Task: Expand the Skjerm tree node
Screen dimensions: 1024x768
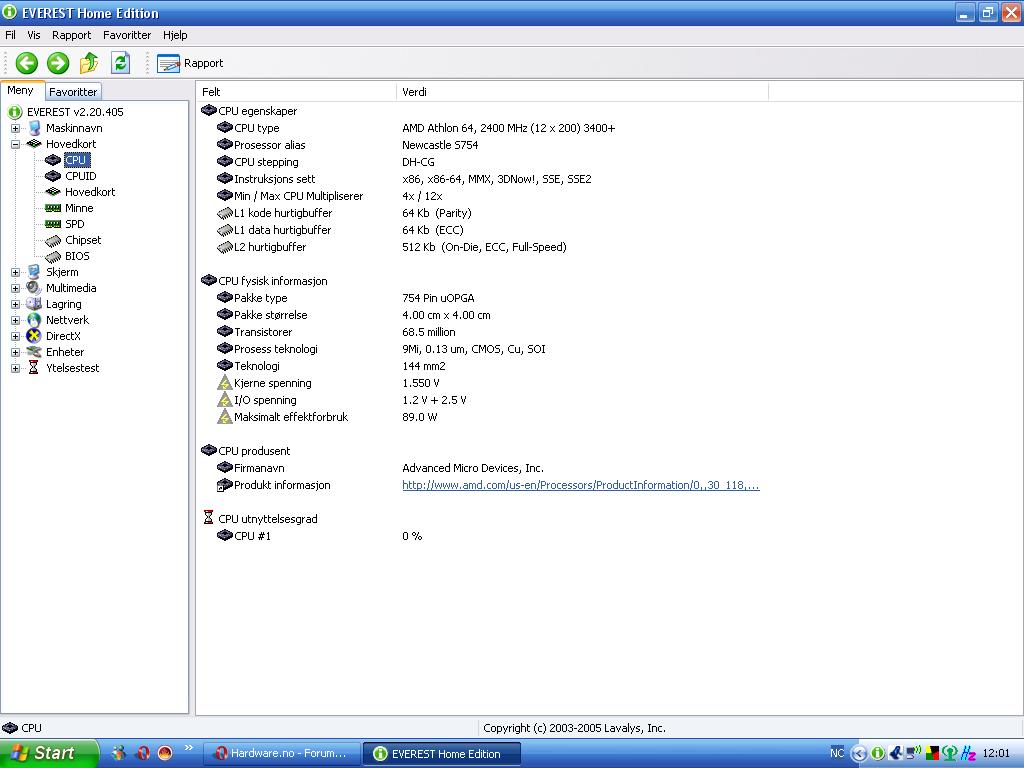Action: coord(15,272)
